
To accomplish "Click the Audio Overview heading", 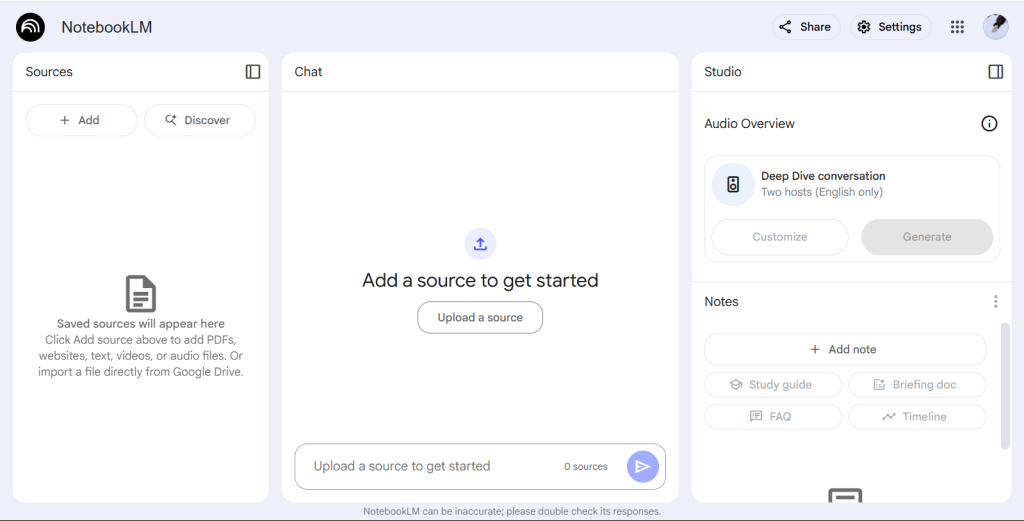I will [749, 123].
